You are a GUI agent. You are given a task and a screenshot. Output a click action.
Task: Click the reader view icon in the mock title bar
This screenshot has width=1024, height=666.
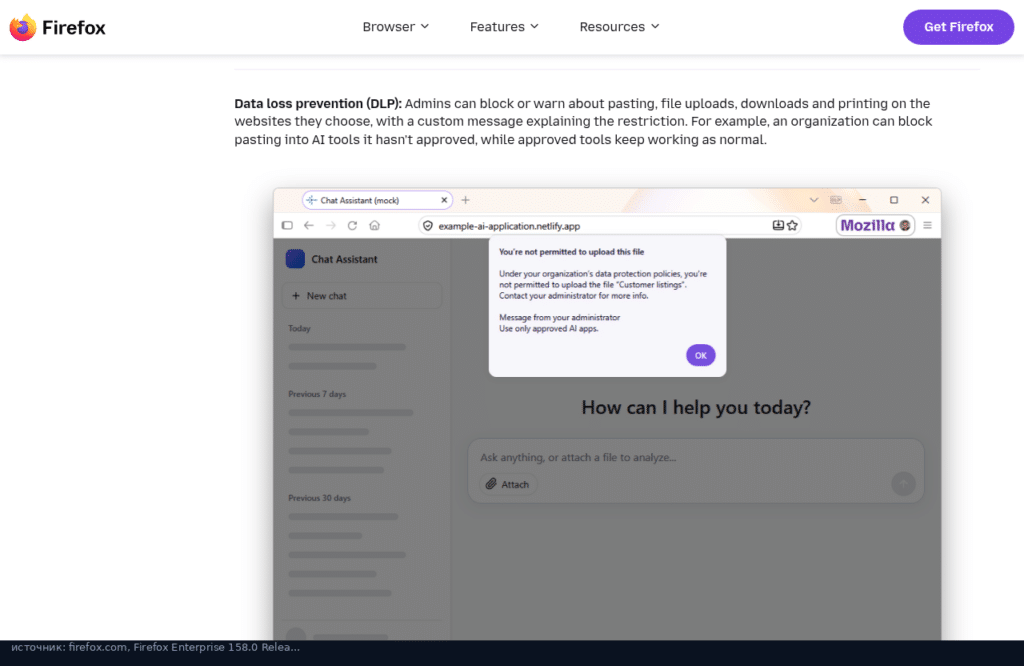(836, 200)
